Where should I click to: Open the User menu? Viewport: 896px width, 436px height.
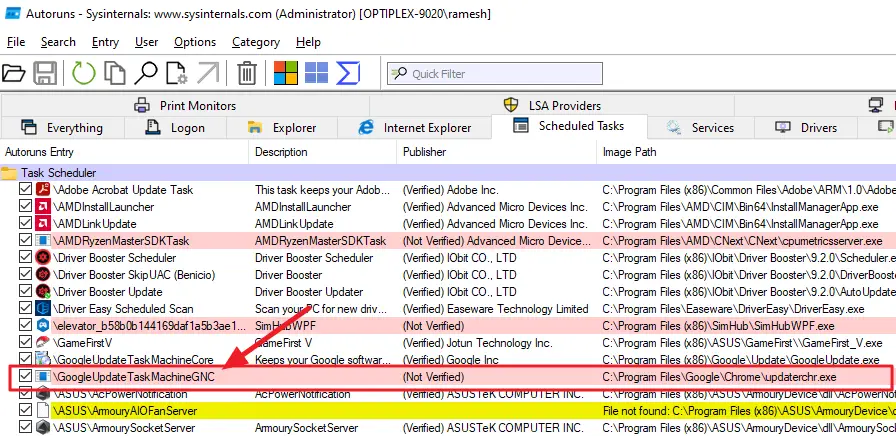[146, 42]
